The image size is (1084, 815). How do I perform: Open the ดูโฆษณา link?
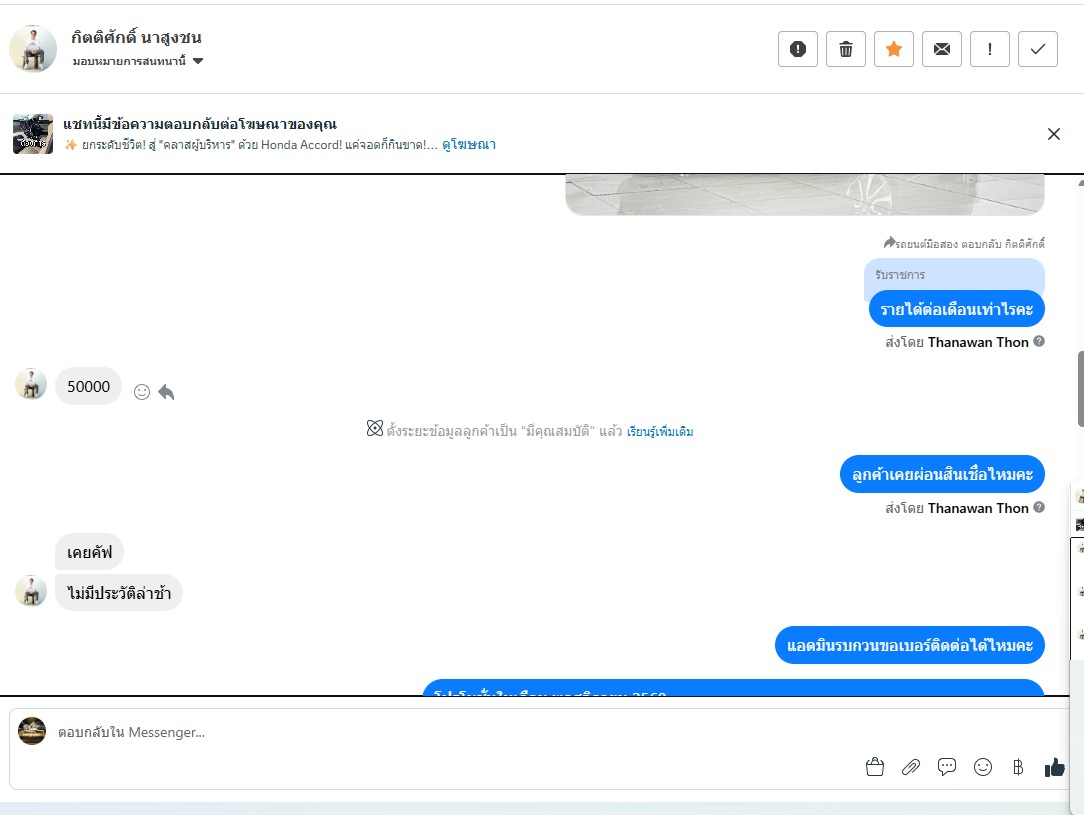[469, 144]
